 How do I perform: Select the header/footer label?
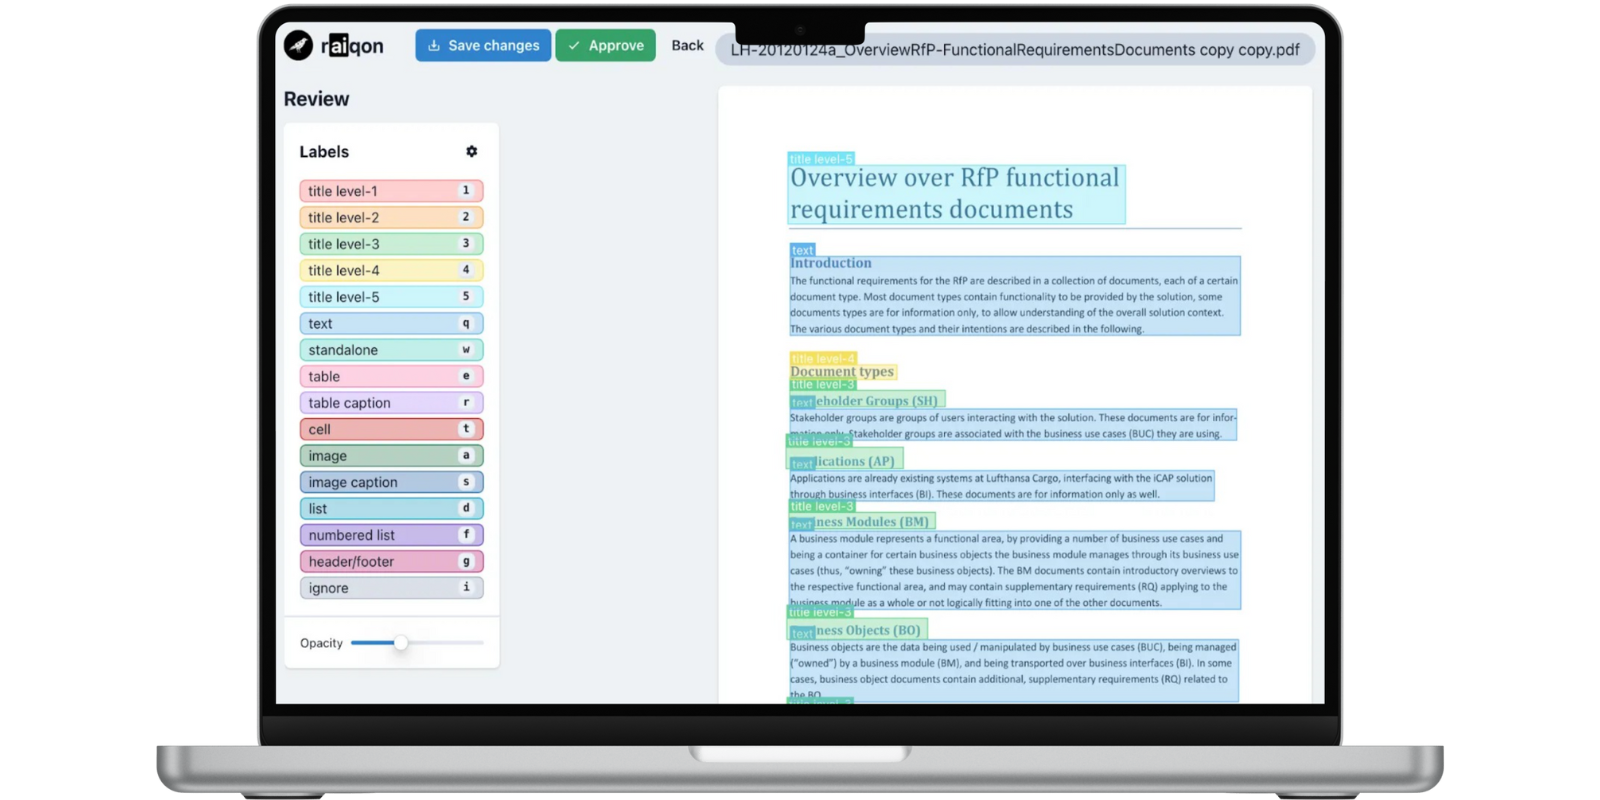[x=391, y=562]
